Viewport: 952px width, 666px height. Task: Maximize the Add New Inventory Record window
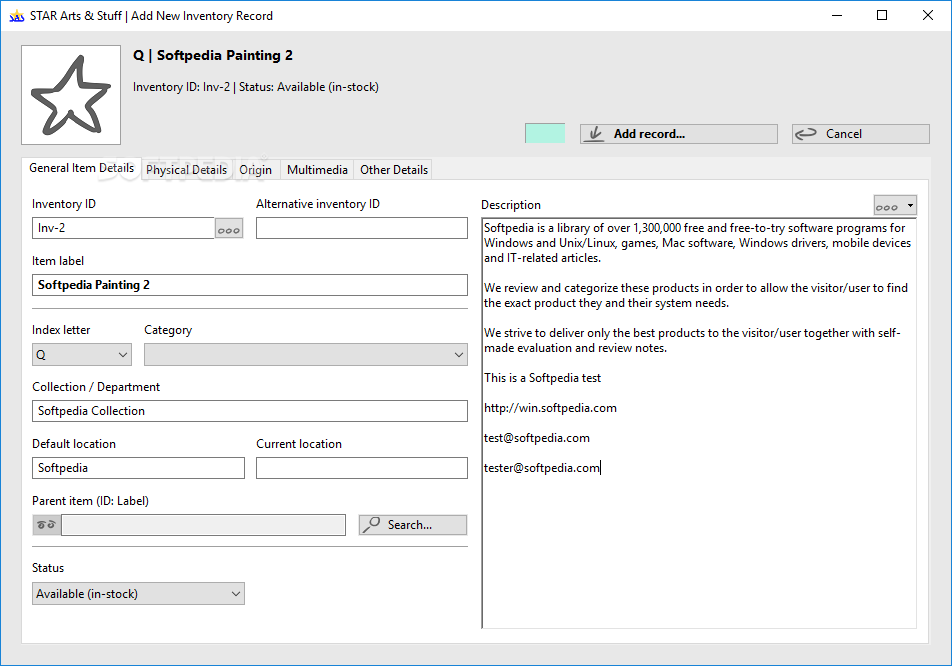coord(882,15)
